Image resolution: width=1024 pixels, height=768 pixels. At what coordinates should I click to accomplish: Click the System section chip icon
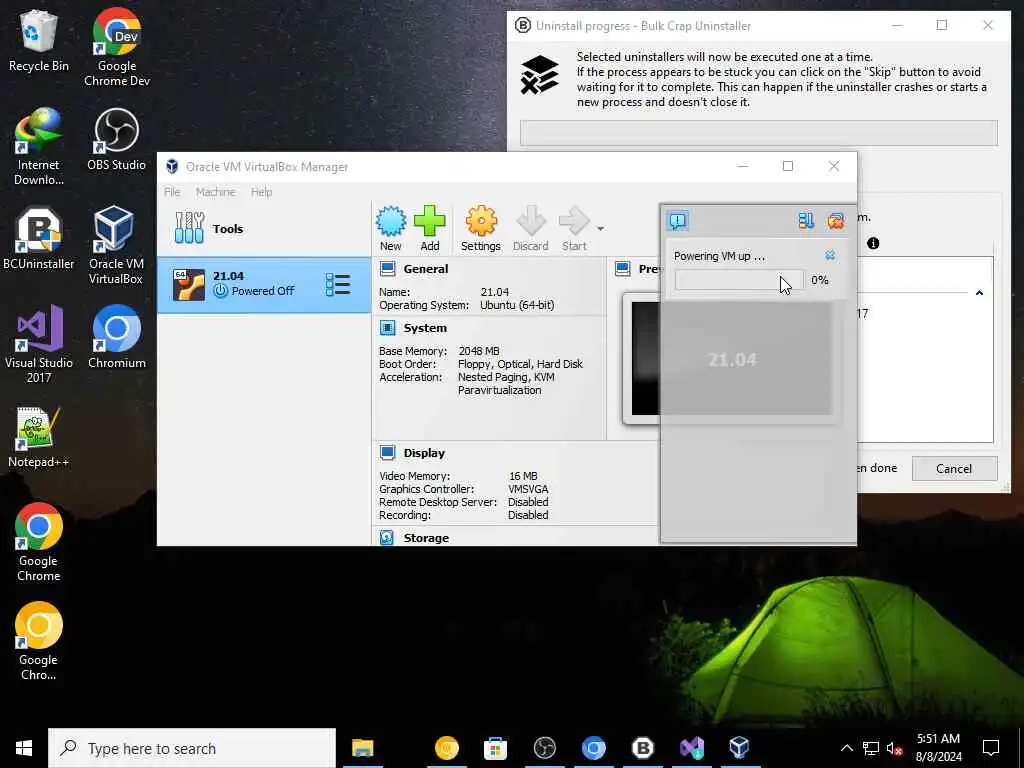387,328
